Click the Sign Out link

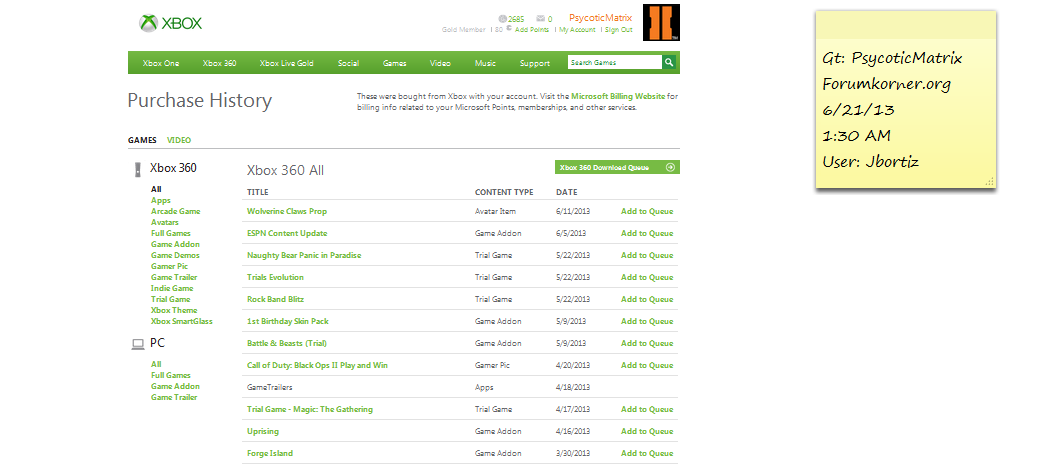618,30
